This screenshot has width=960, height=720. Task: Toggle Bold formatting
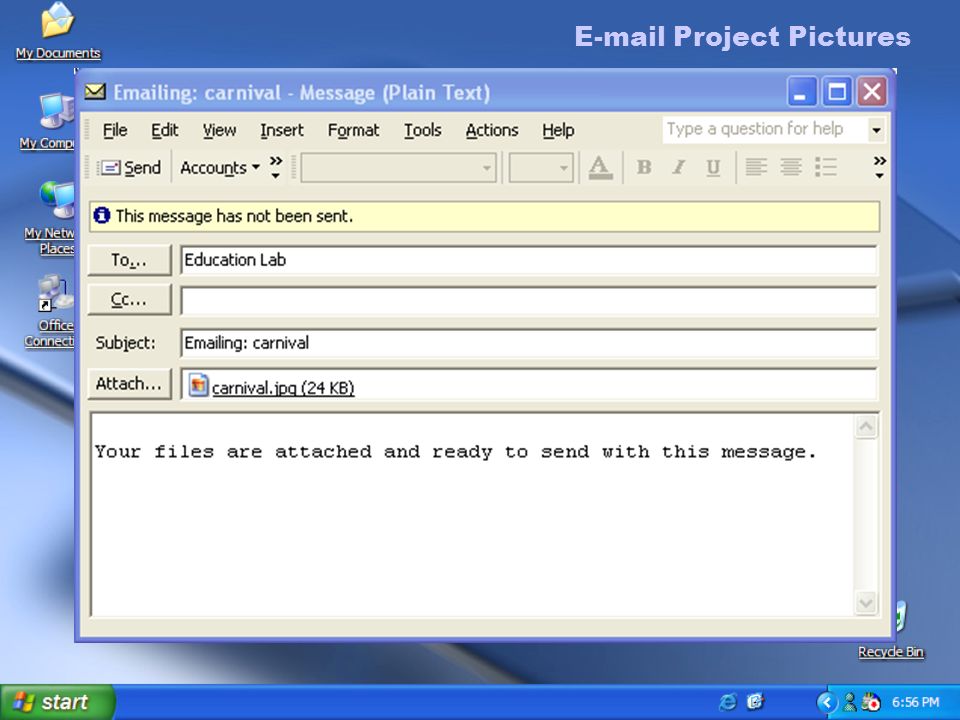tap(644, 167)
